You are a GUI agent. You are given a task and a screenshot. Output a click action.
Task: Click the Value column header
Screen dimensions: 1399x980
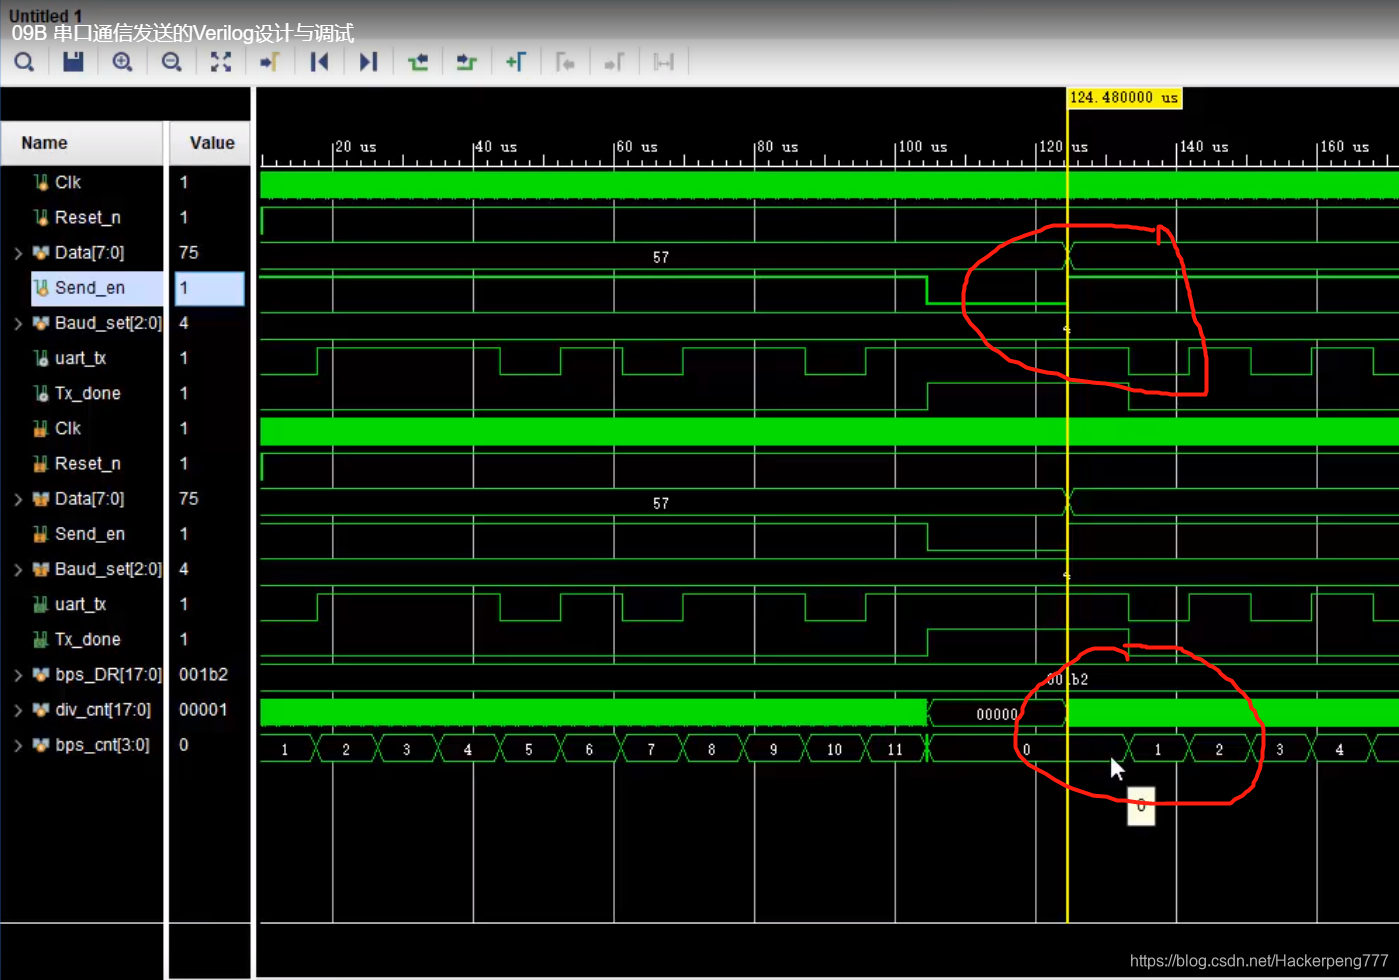[210, 143]
